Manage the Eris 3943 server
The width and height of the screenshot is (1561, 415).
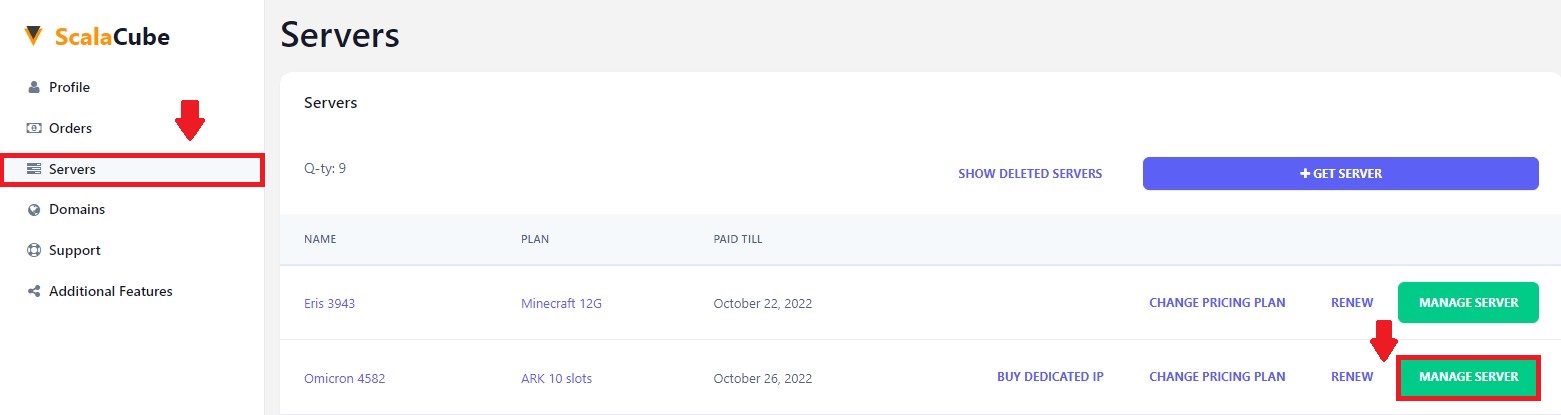point(1467,303)
